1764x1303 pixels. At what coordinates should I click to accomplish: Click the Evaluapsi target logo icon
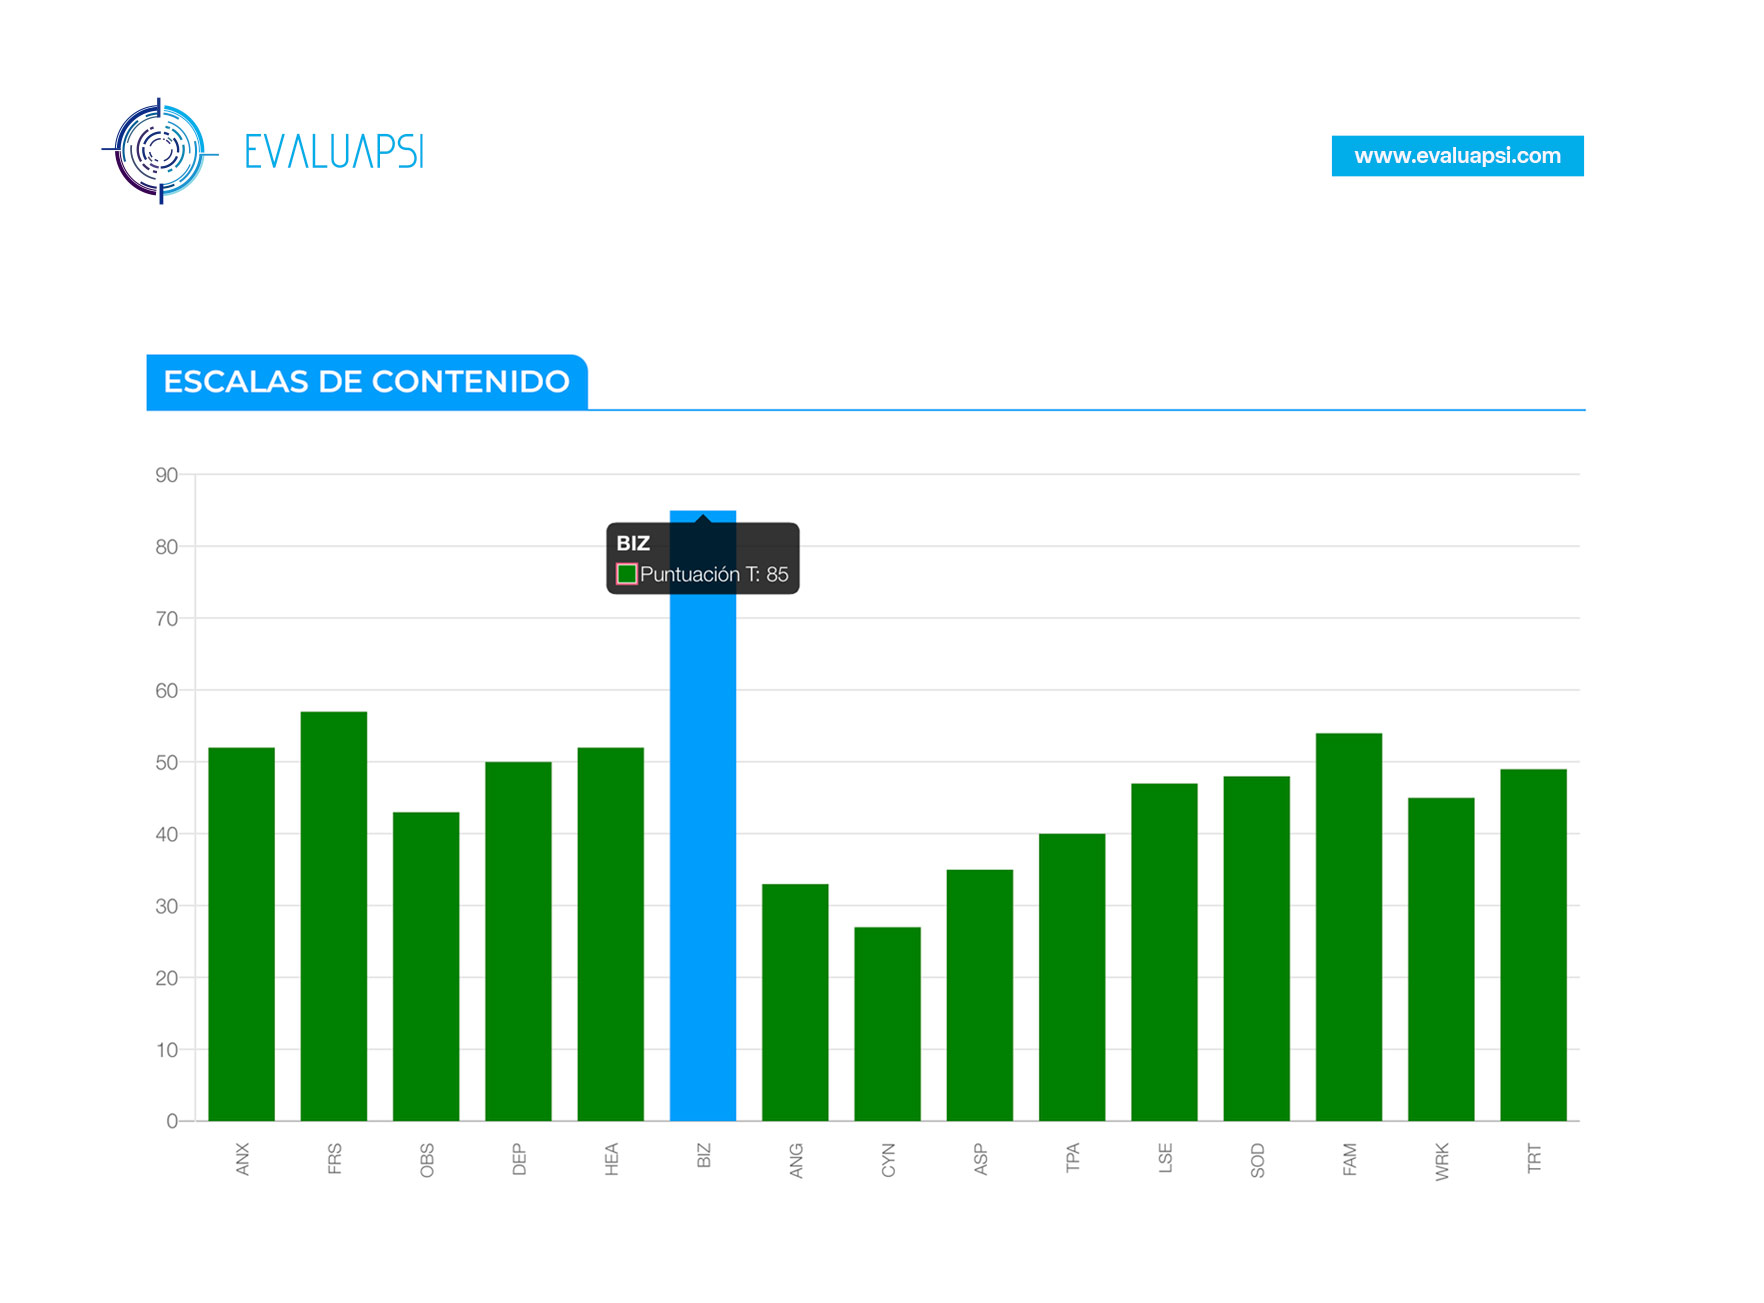coord(160,152)
